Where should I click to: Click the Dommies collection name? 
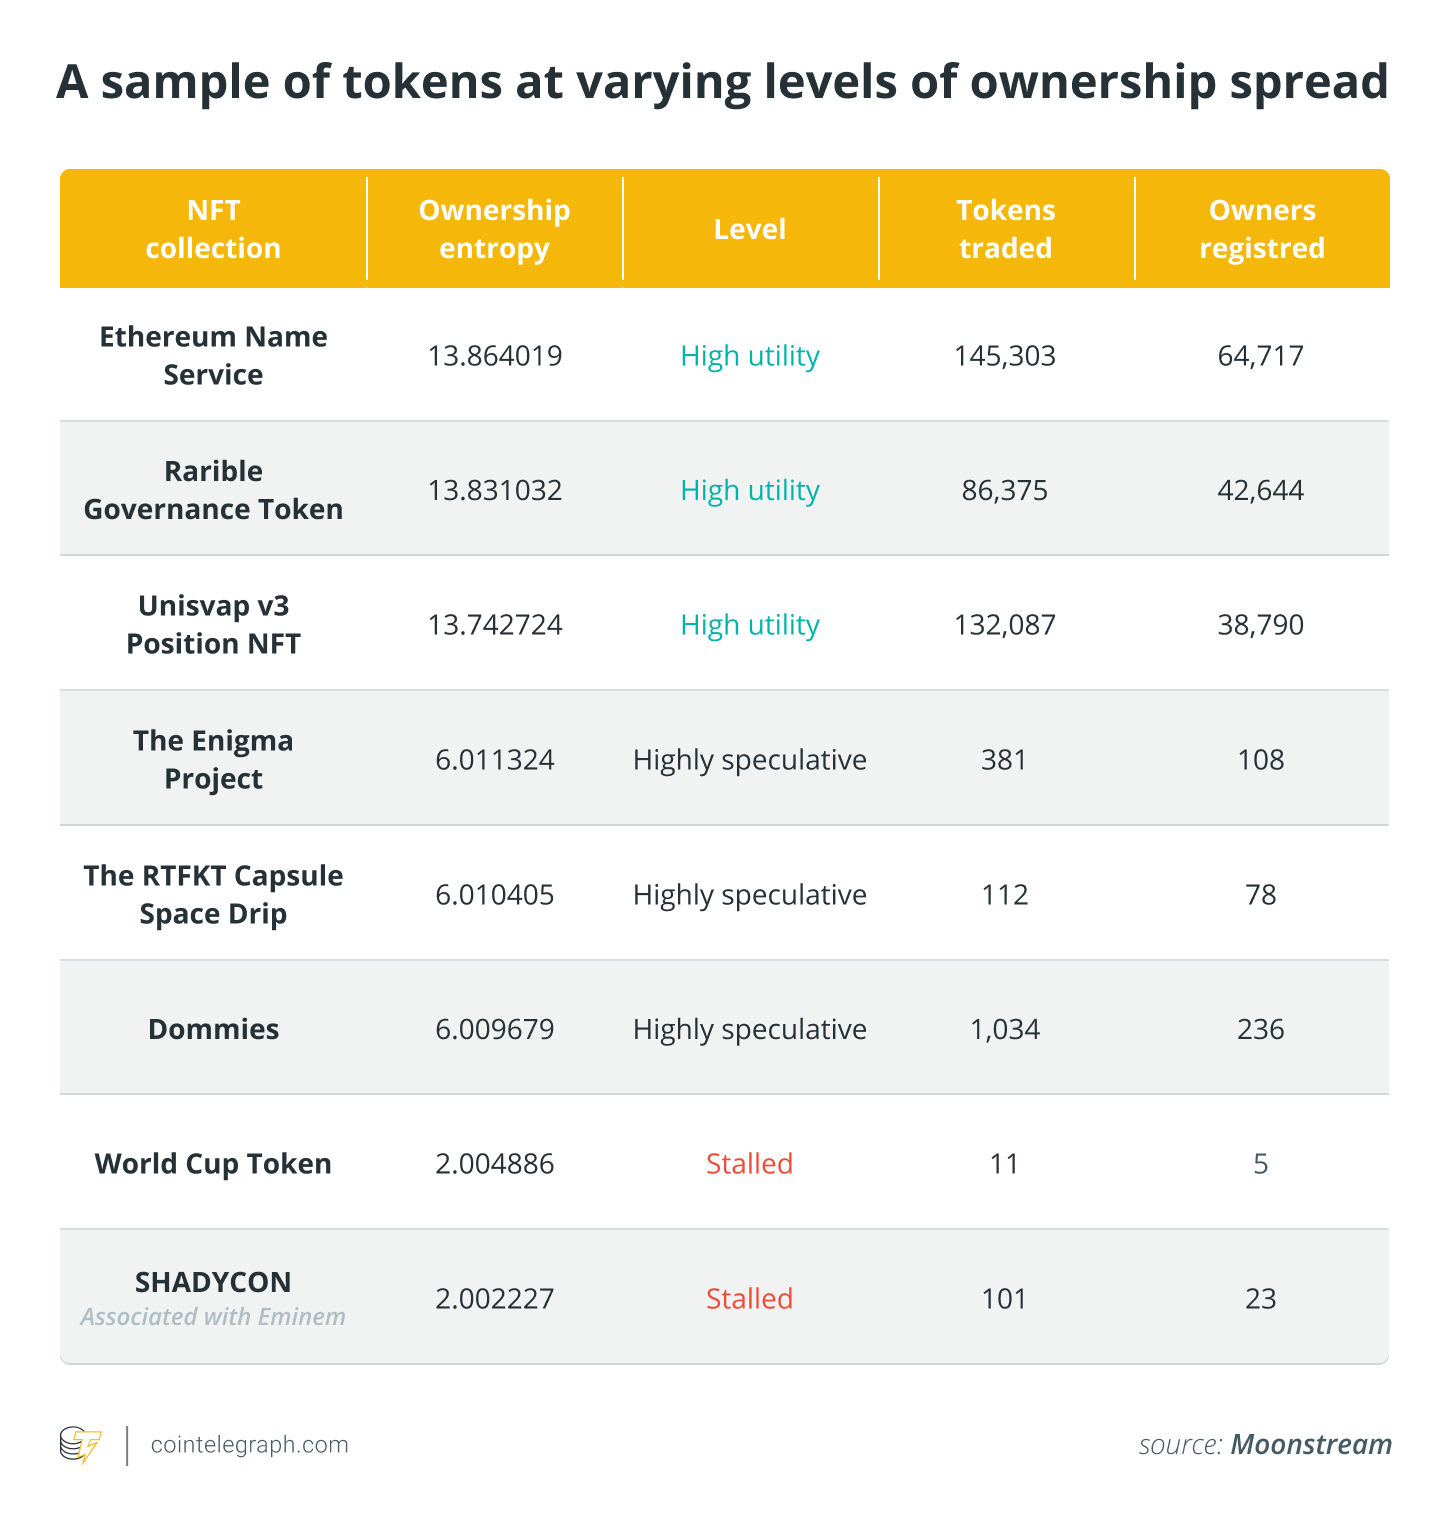click(213, 1029)
